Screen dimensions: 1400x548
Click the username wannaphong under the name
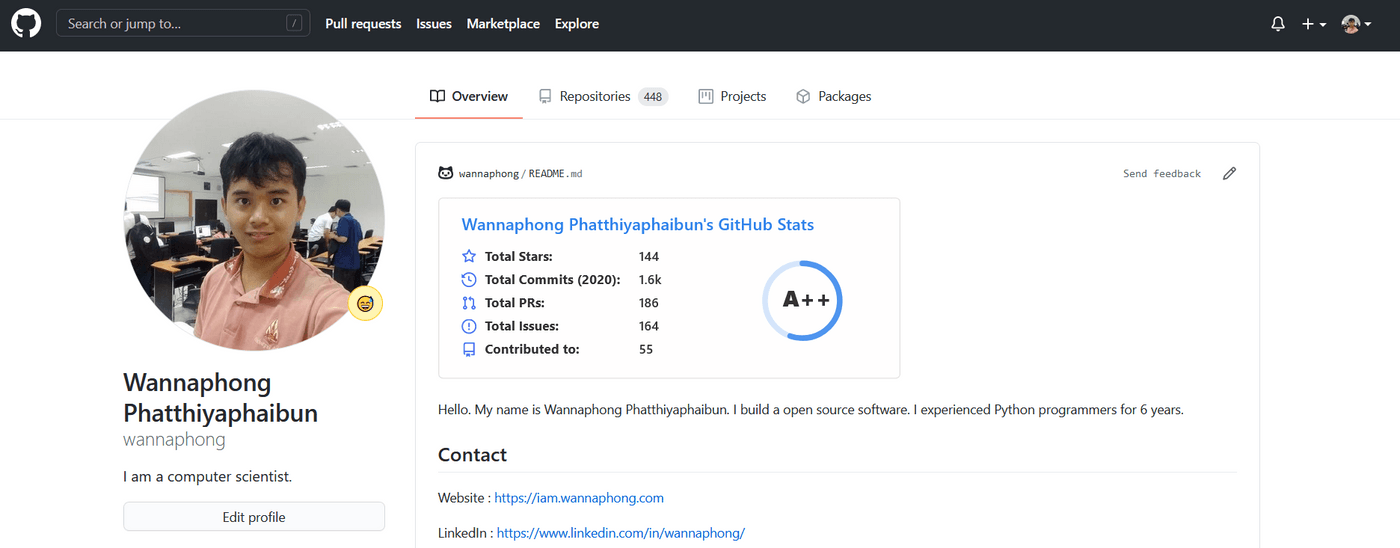point(174,440)
